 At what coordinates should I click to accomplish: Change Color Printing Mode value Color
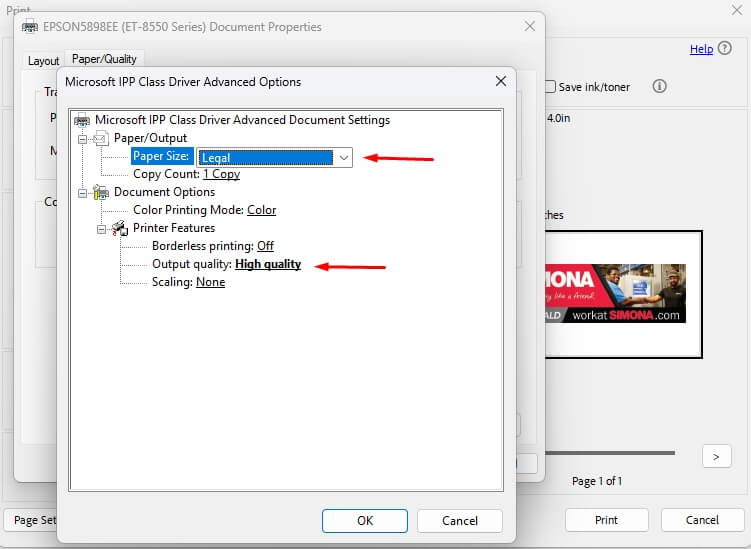tap(262, 210)
